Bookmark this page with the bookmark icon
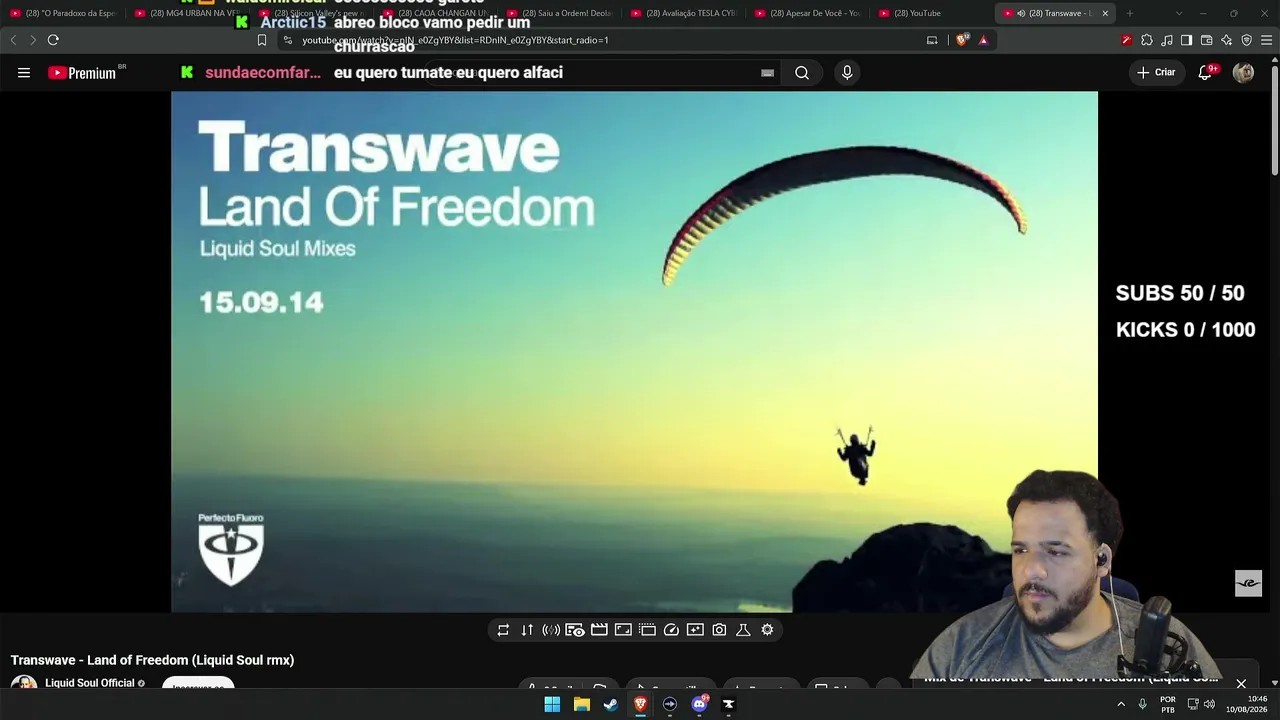The height and width of the screenshot is (720, 1280). click(x=262, y=40)
